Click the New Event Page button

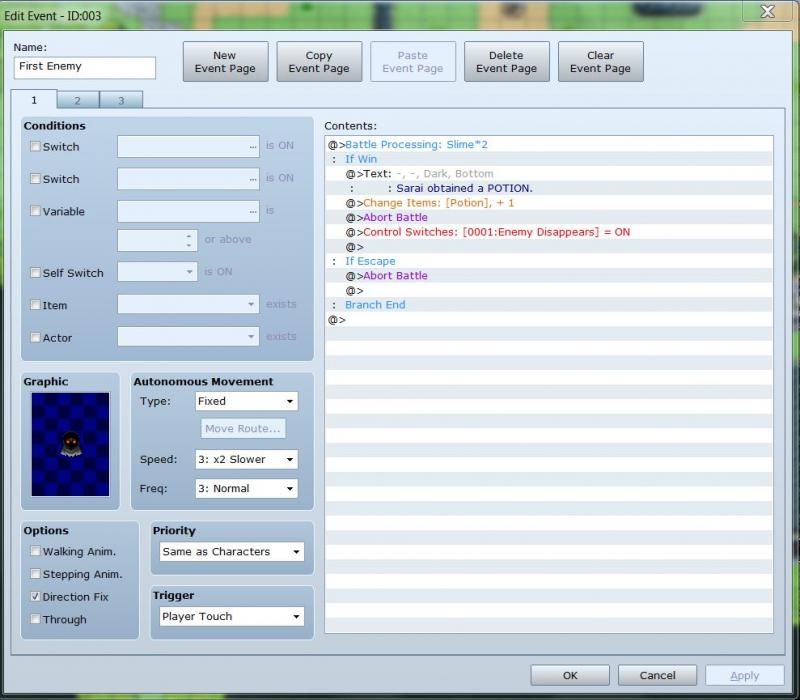click(225, 62)
